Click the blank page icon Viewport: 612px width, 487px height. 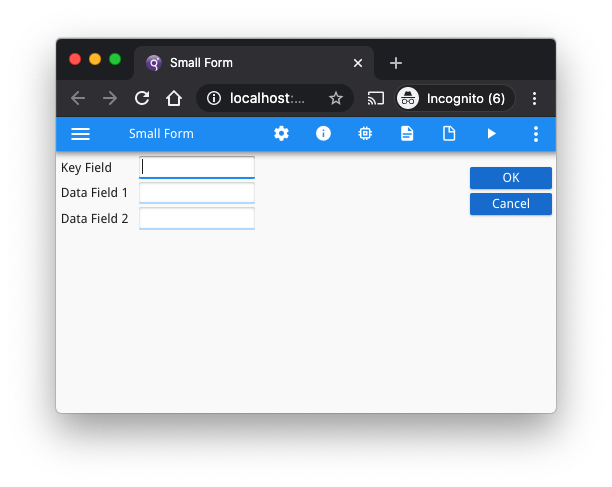pyautogui.click(x=449, y=134)
